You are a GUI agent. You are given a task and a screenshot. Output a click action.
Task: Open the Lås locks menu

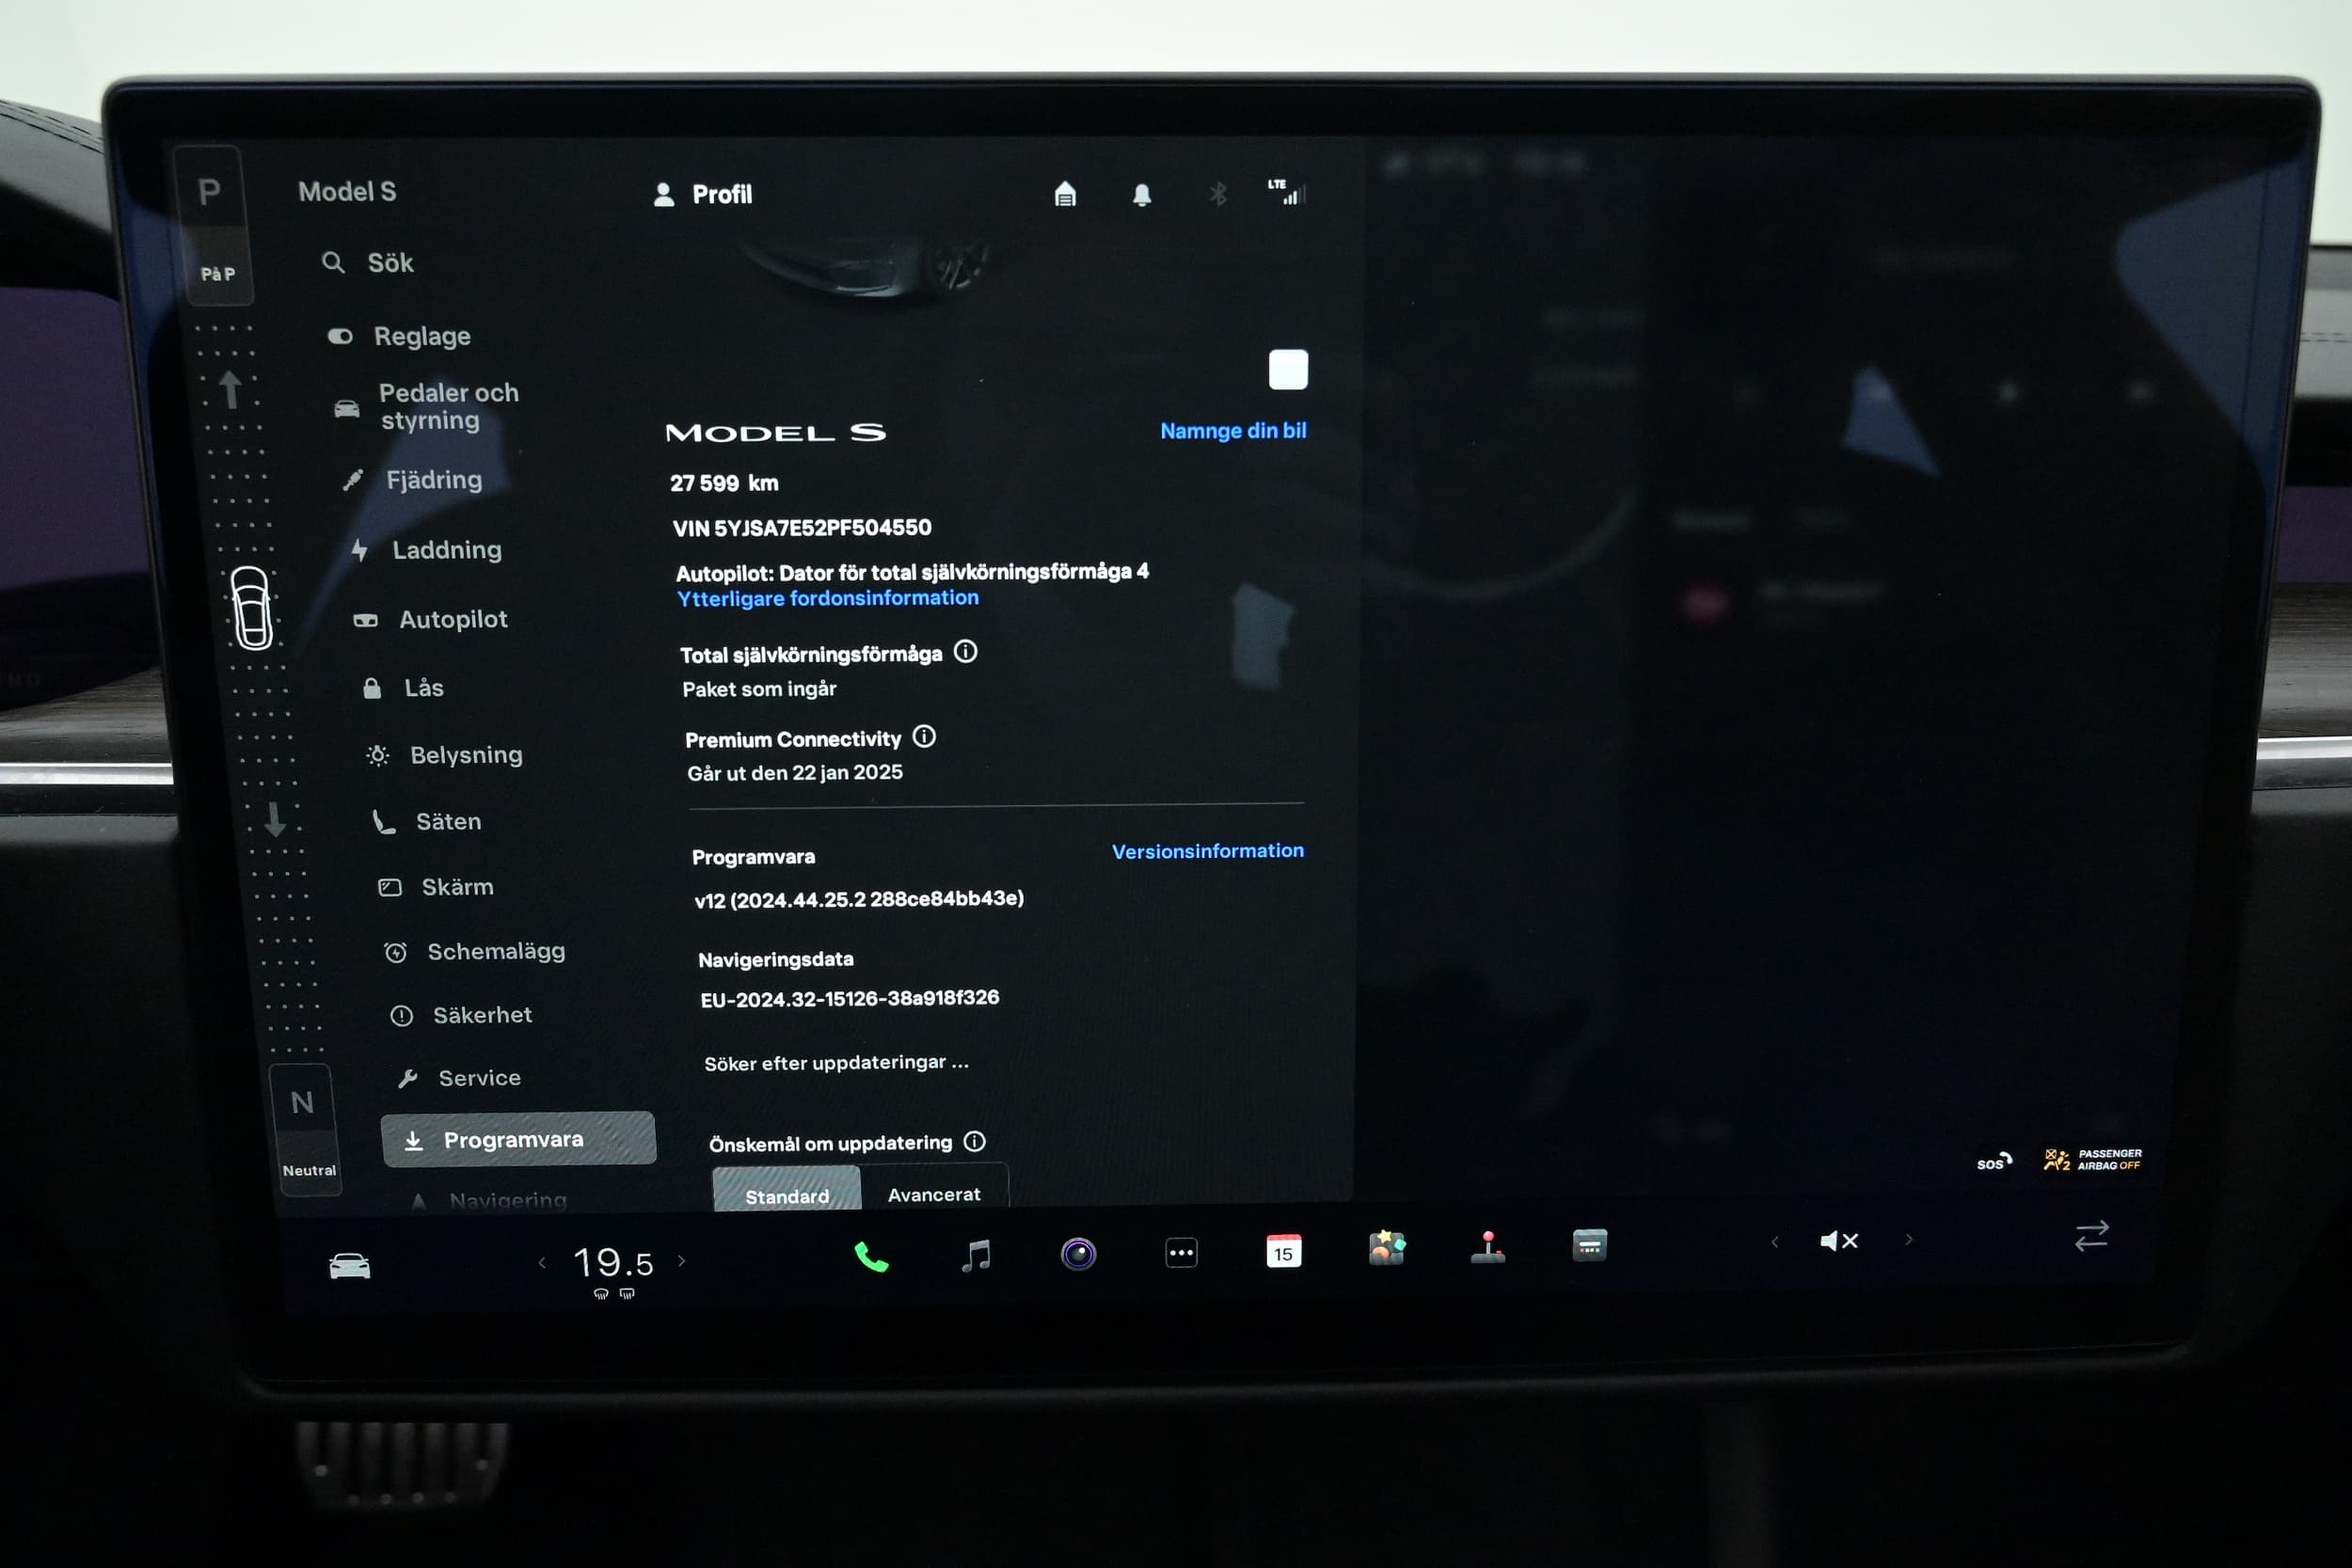403,688
